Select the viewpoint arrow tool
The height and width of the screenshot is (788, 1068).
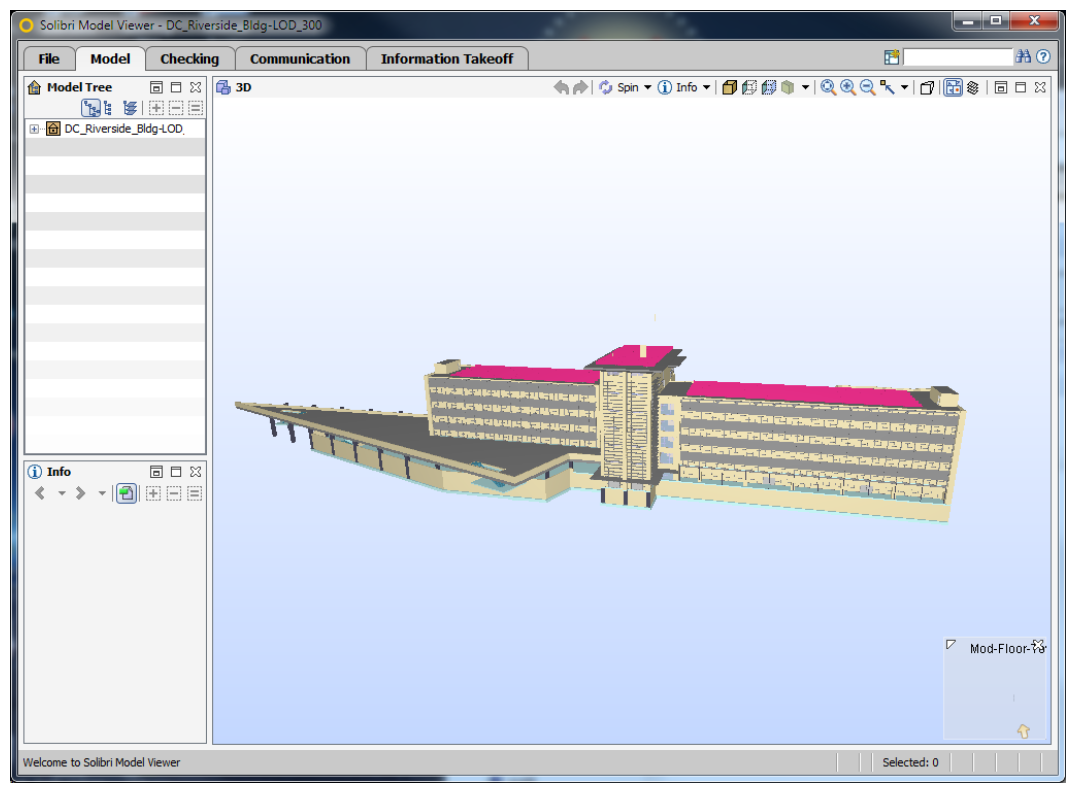pyautogui.click(x=887, y=87)
